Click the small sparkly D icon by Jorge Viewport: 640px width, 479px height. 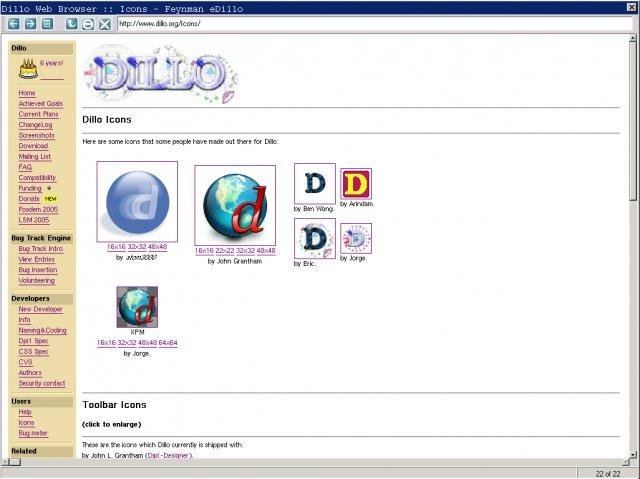click(x=356, y=239)
